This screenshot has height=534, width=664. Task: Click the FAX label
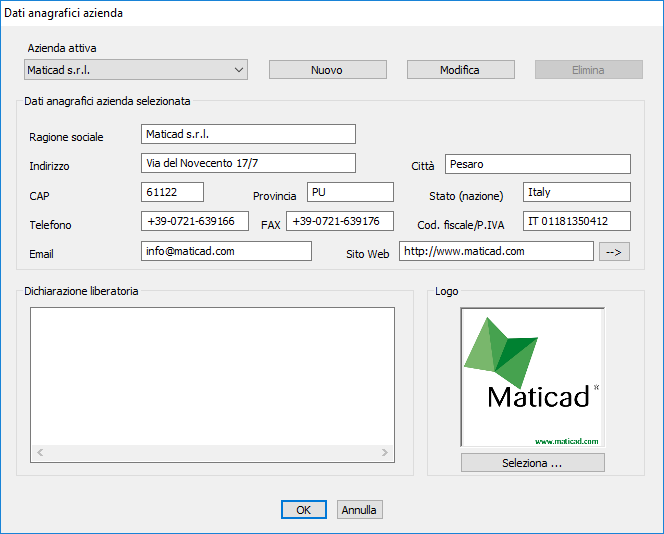271,225
